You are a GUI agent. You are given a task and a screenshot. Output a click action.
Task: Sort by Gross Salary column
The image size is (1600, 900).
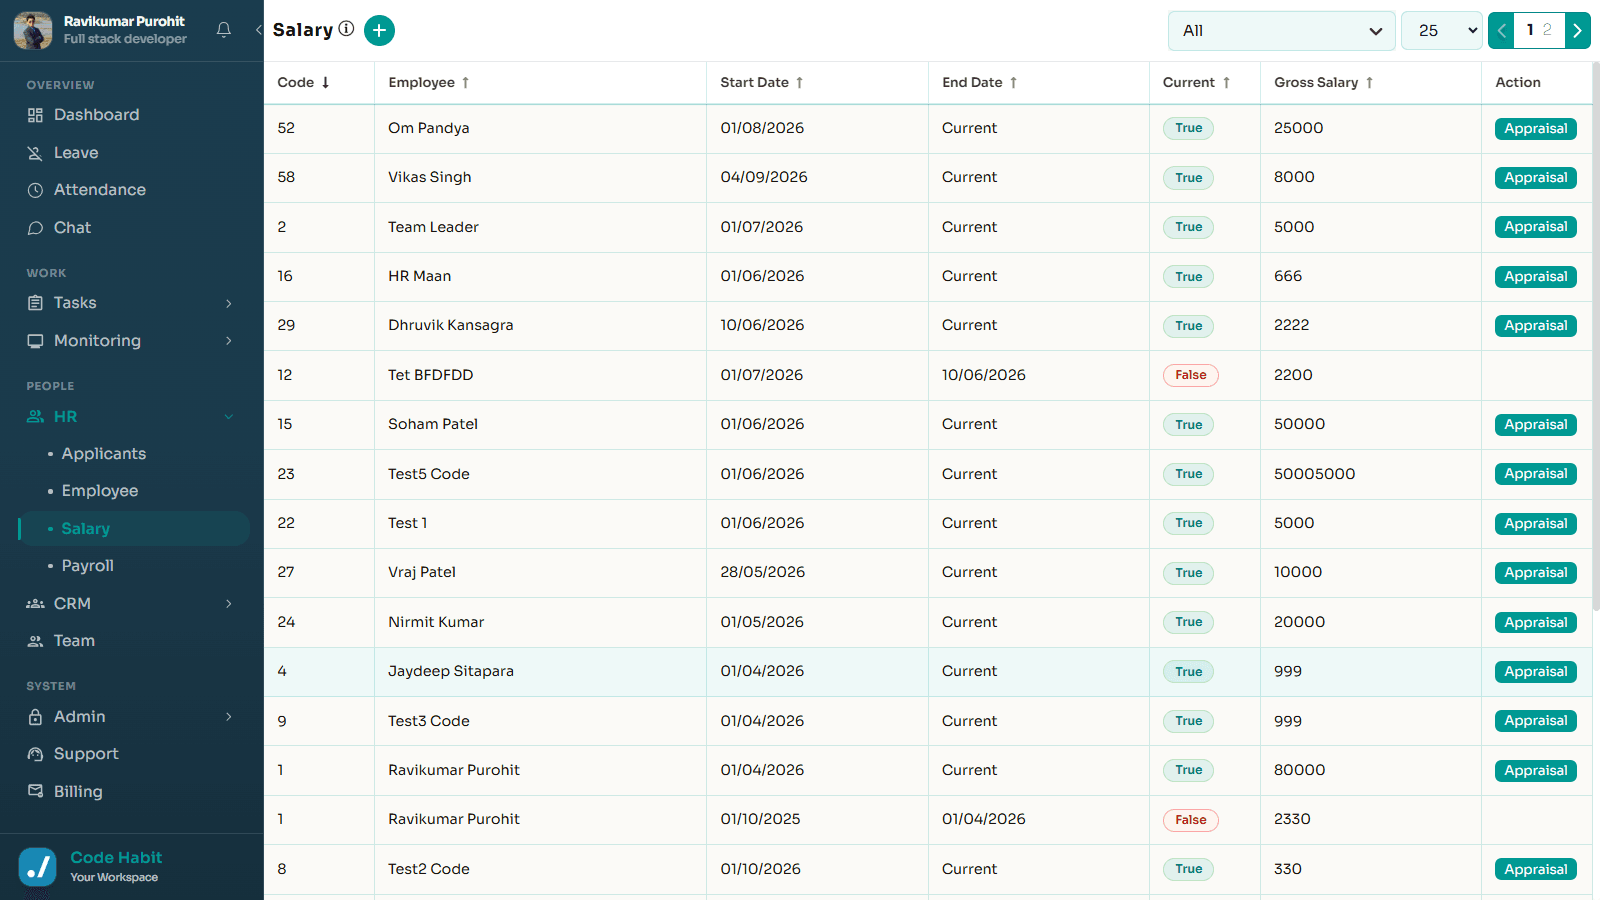point(1324,83)
